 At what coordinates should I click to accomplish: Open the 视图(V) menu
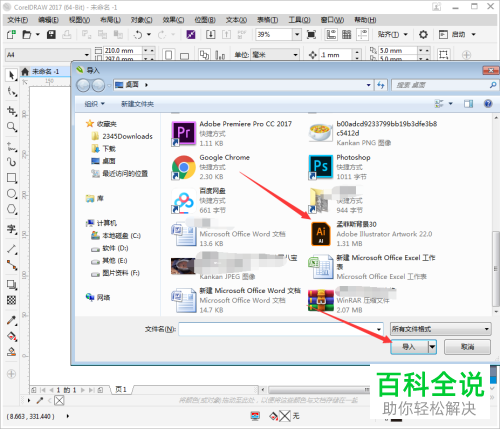point(79,20)
